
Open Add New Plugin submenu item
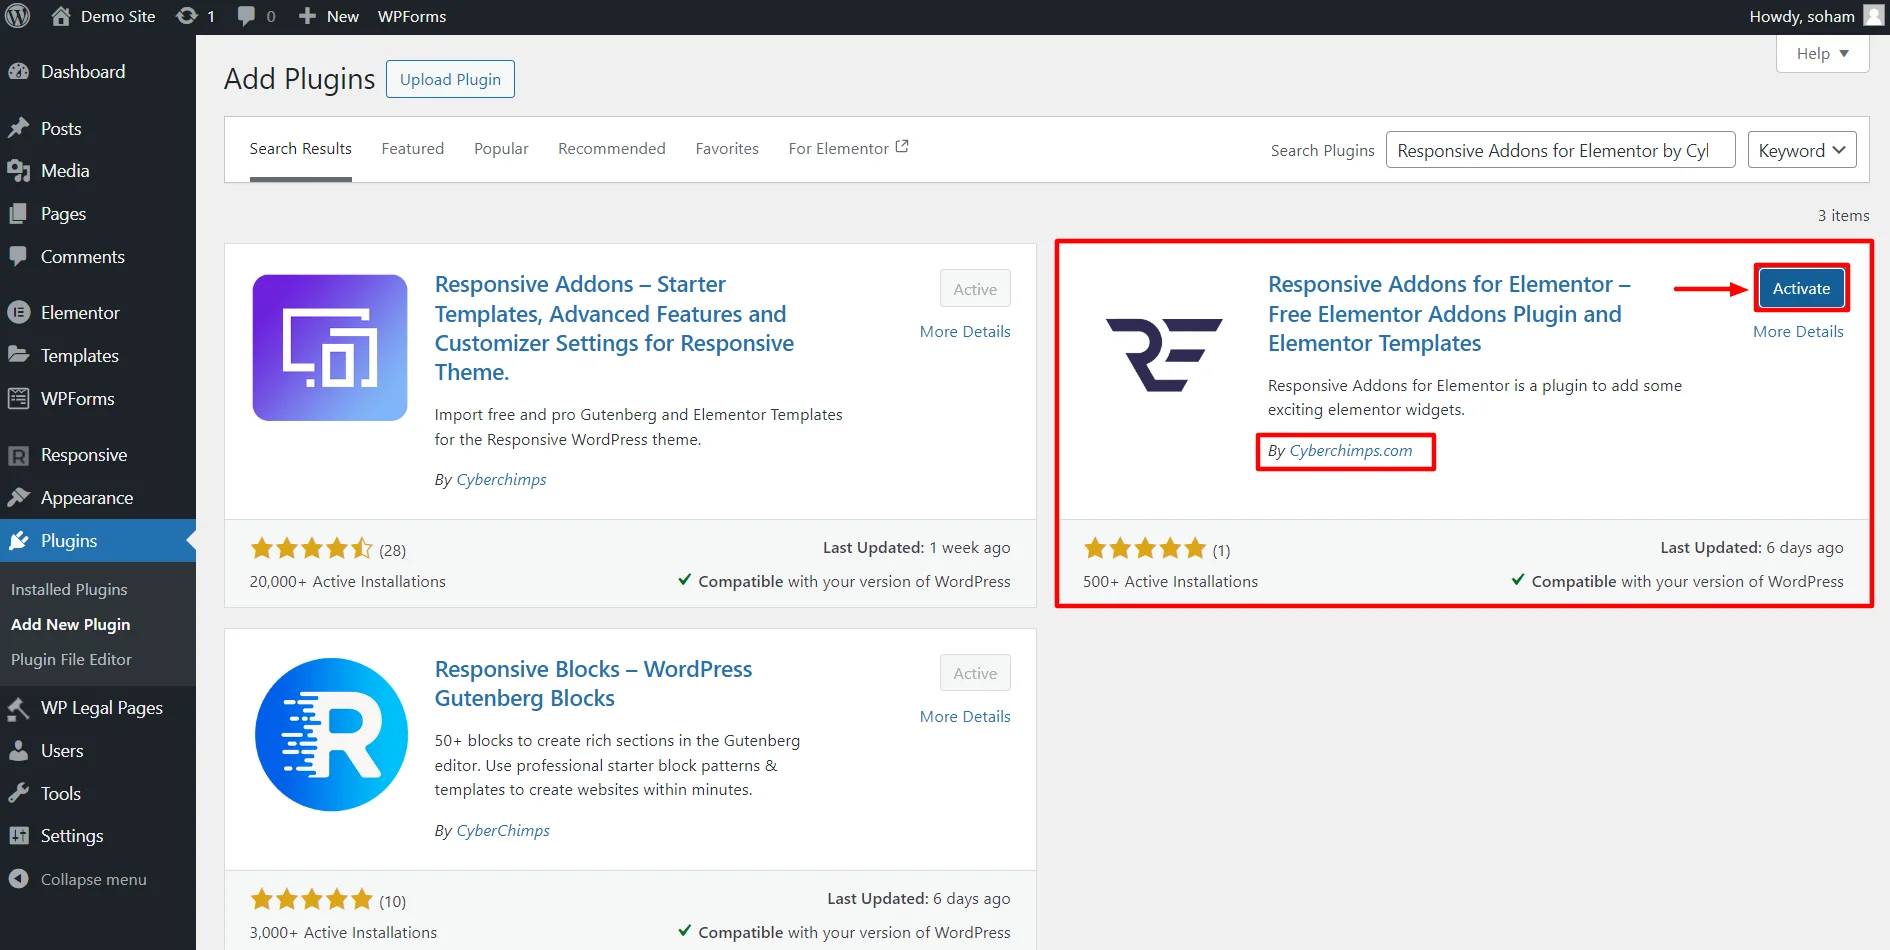70,625
